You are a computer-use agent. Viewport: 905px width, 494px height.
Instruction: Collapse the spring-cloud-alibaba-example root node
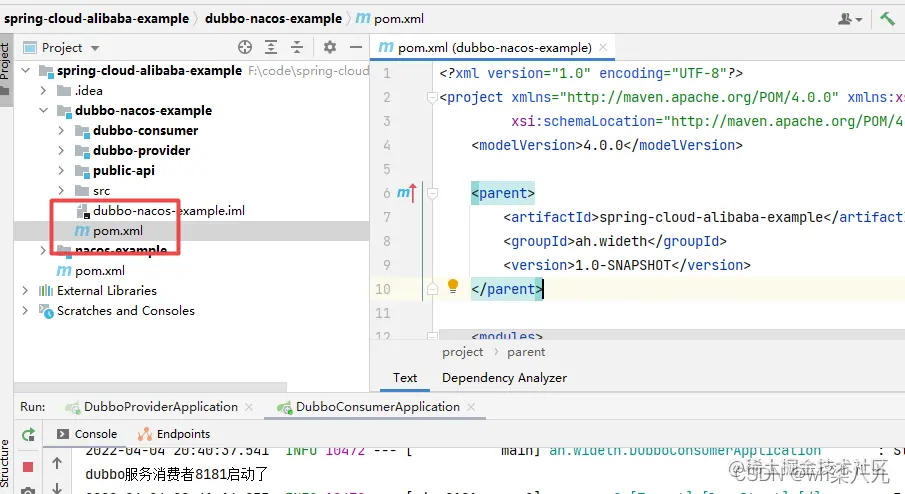pyautogui.click(x=25, y=70)
